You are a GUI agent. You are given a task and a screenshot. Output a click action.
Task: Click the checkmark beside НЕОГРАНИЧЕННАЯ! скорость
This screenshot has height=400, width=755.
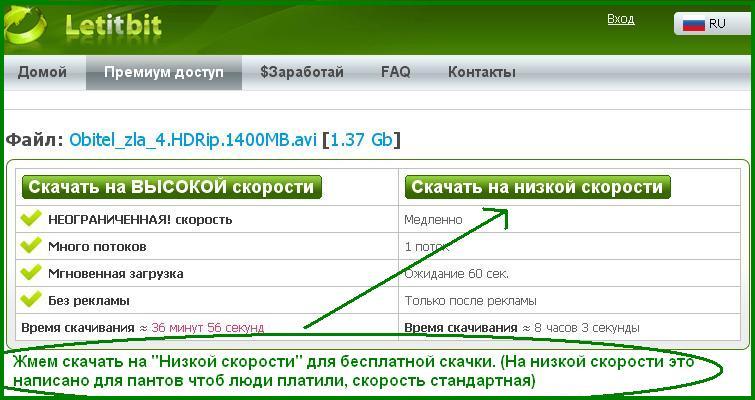click(x=31, y=219)
